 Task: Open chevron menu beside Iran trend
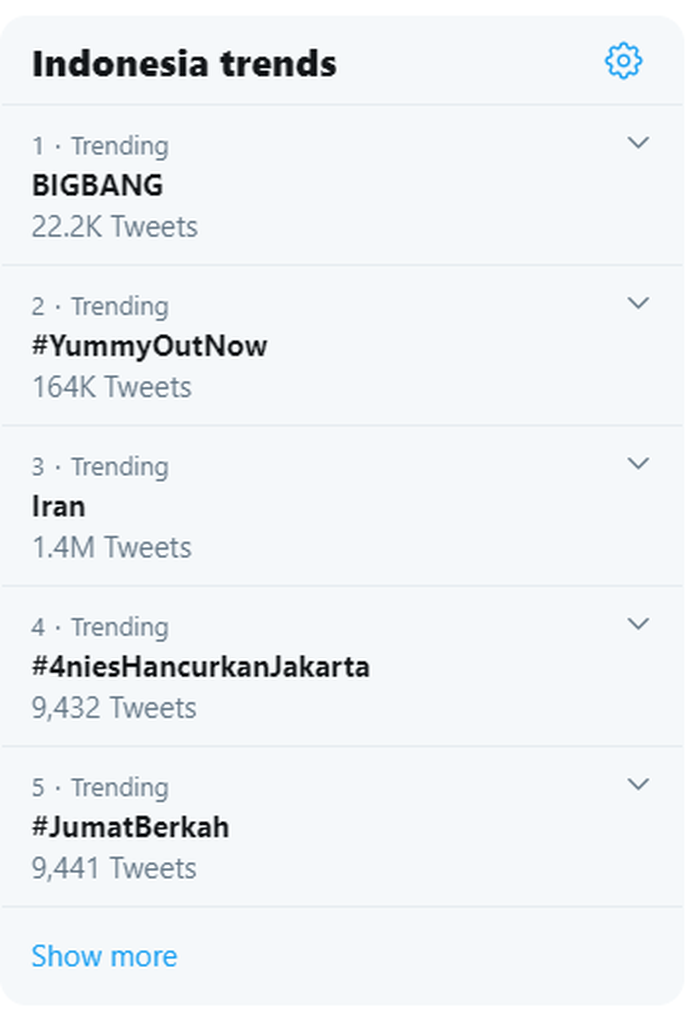638,463
